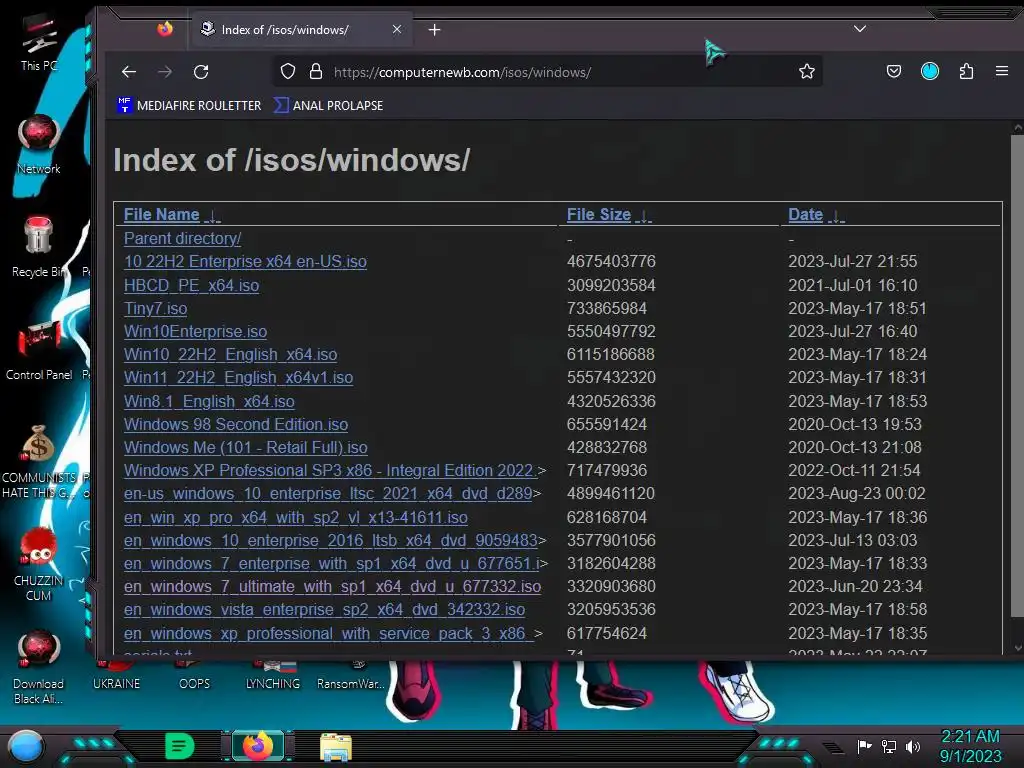Click the forward navigation arrow

click(x=165, y=72)
